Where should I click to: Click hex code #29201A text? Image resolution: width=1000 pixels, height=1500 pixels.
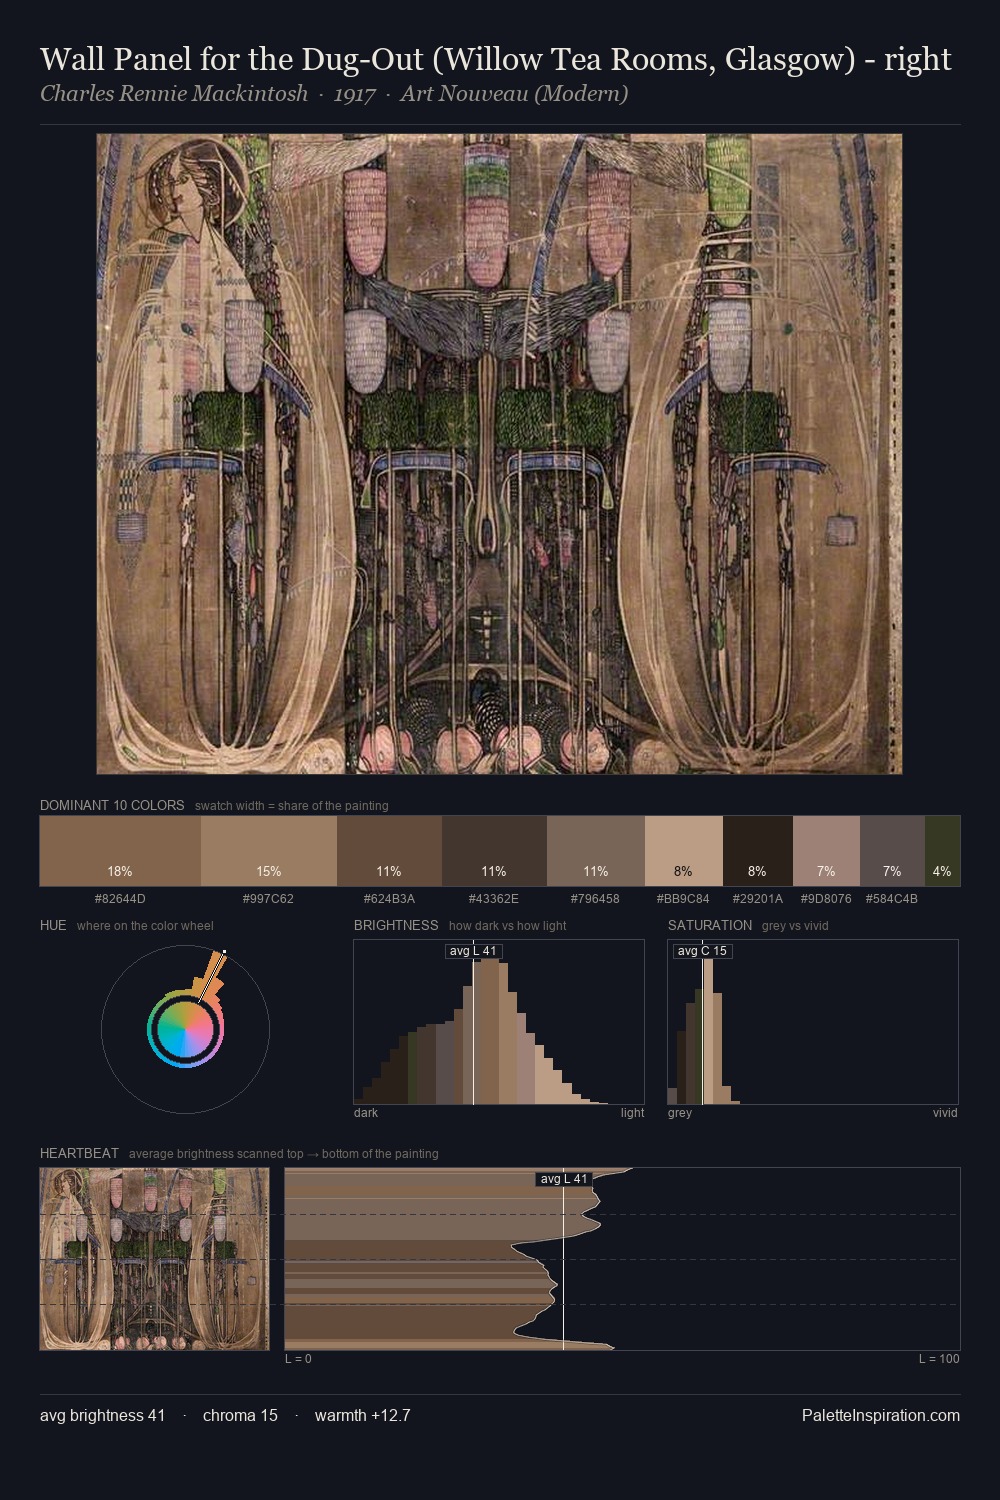point(758,898)
